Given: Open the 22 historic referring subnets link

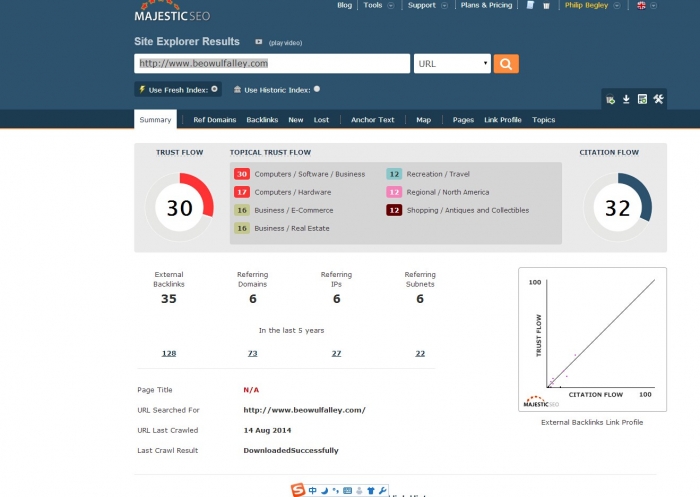Looking at the screenshot, I should 420,353.
